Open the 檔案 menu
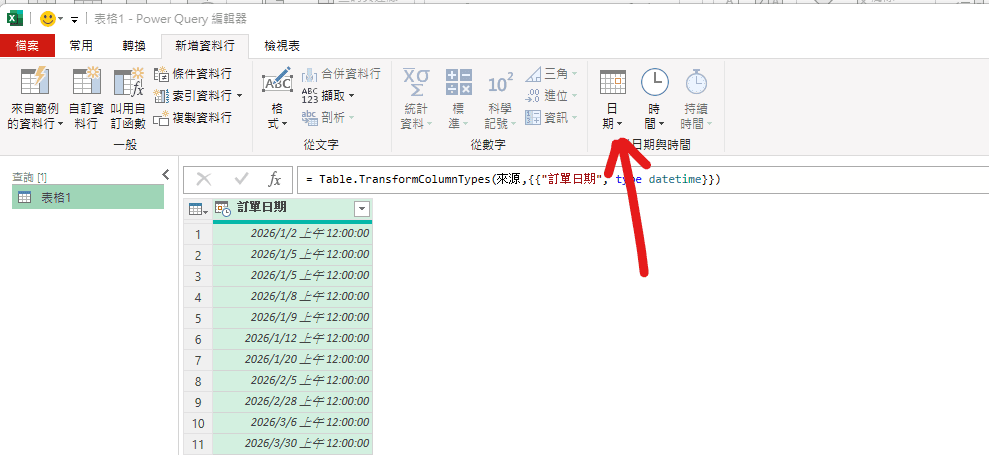Viewport: 989px width, 455px height. point(27,45)
